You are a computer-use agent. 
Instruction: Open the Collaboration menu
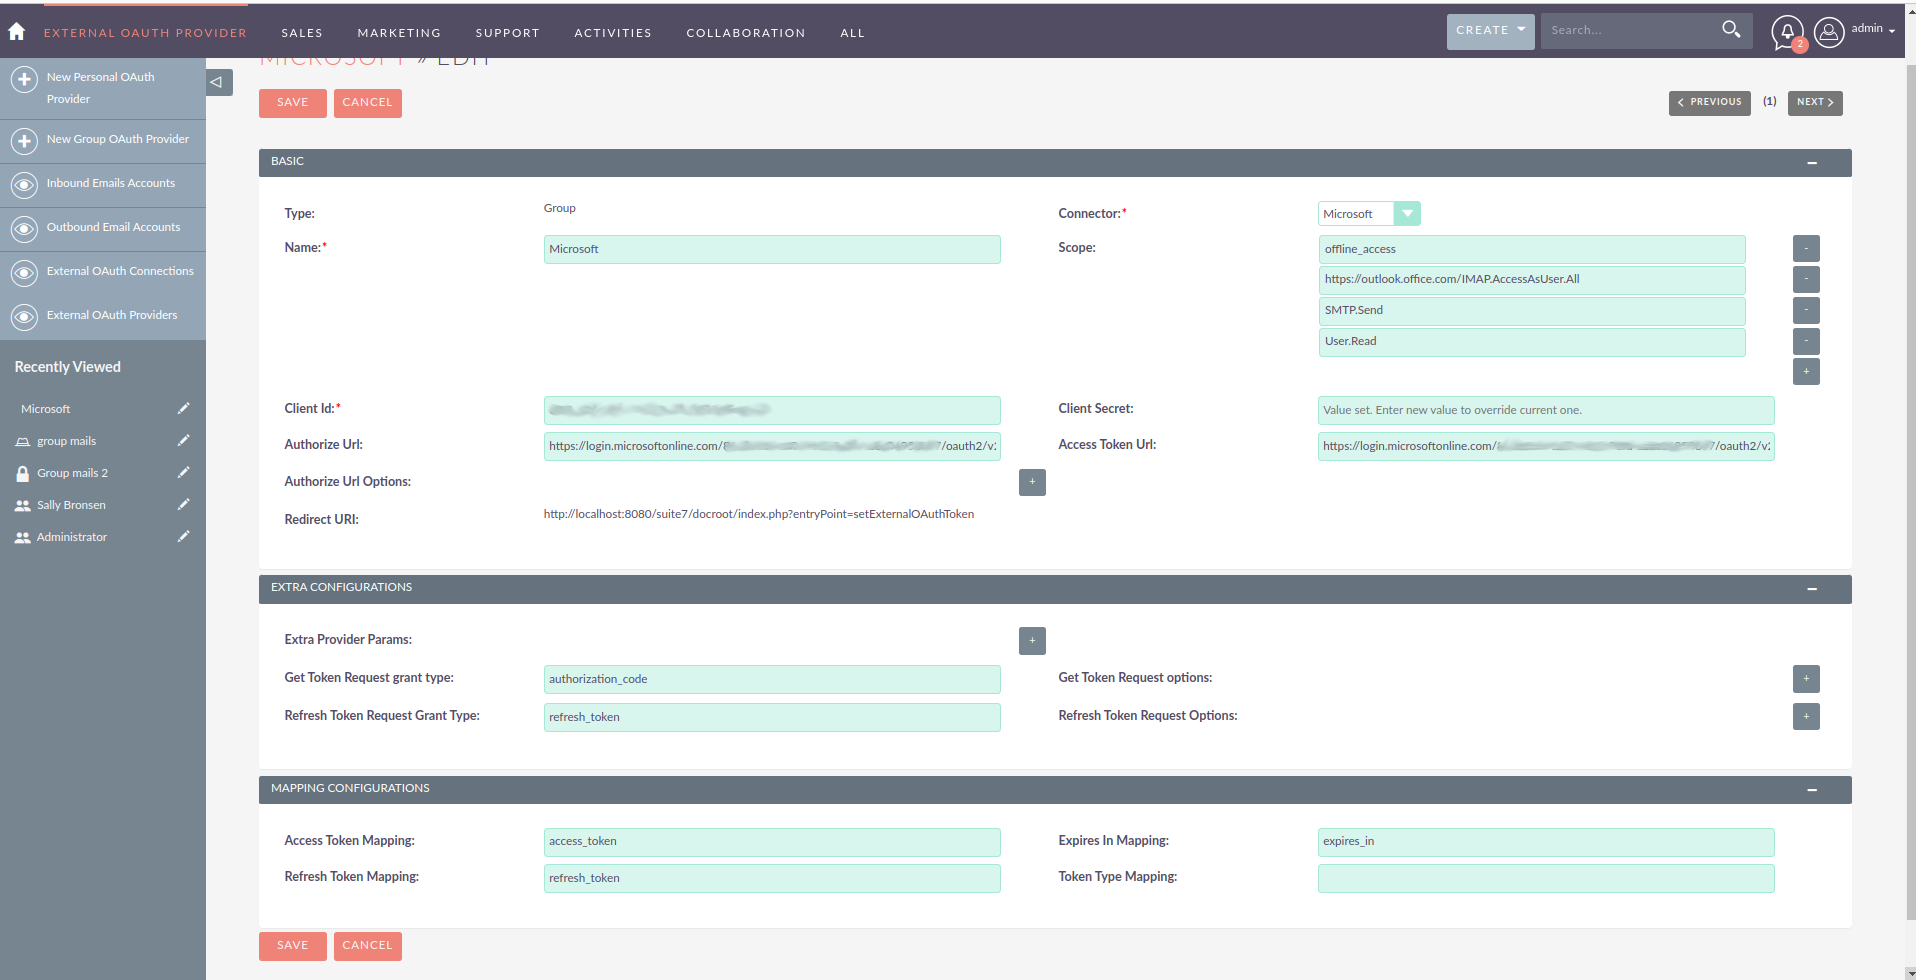[745, 33]
